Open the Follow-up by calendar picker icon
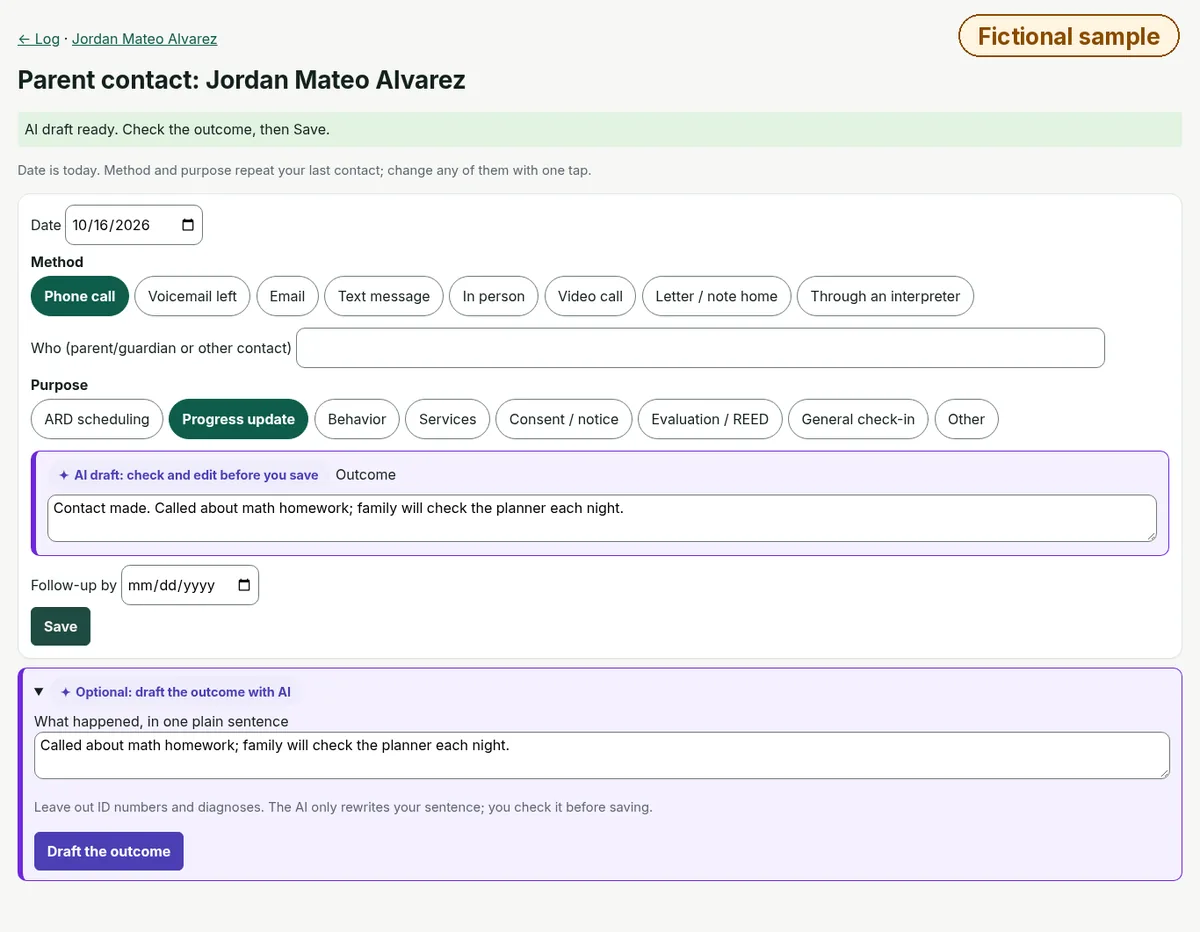This screenshot has width=1200, height=932. [x=244, y=585]
